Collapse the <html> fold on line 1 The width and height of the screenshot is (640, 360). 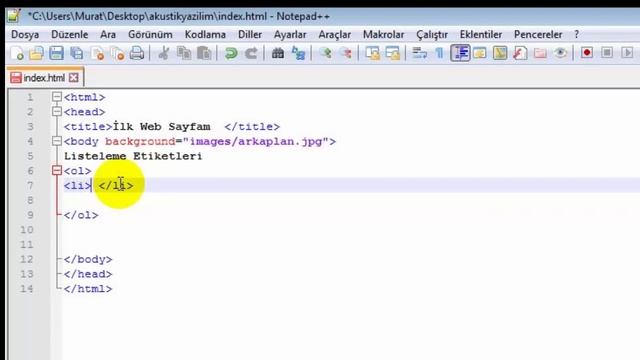(57, 97)
